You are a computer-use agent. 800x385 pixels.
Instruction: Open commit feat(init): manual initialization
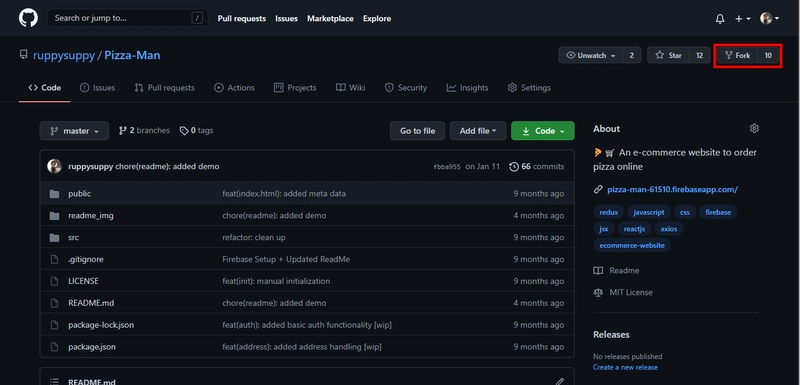pos(276,281)
